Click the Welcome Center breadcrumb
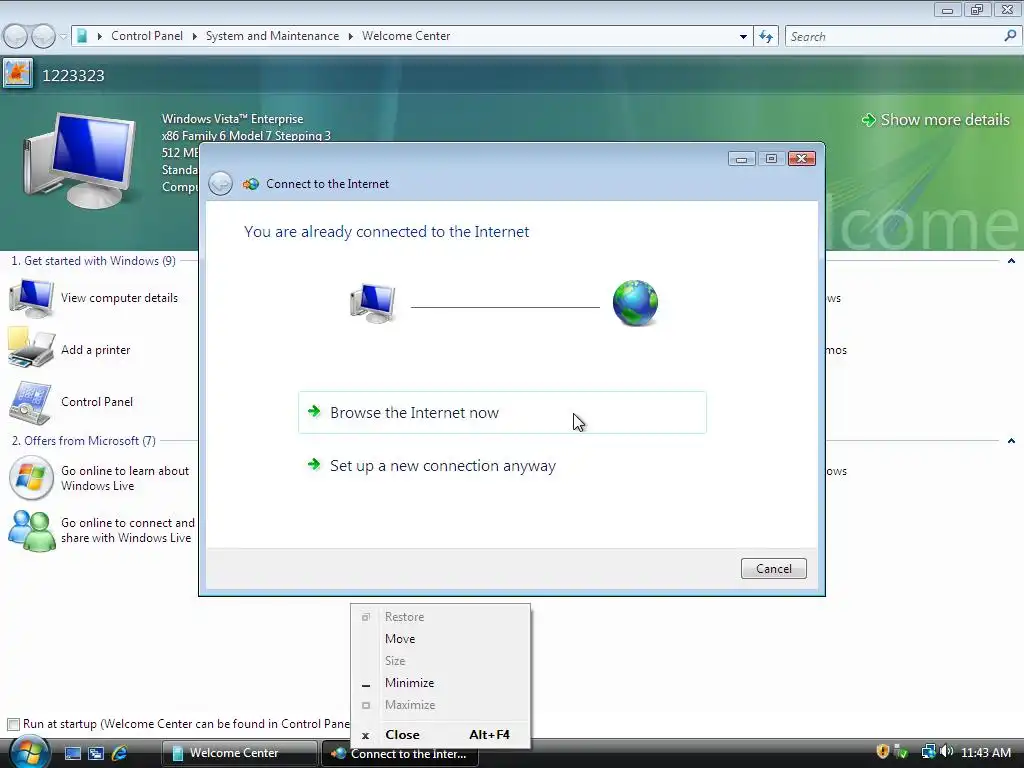This screenshot has width=1024, height=768. point(406,36)
